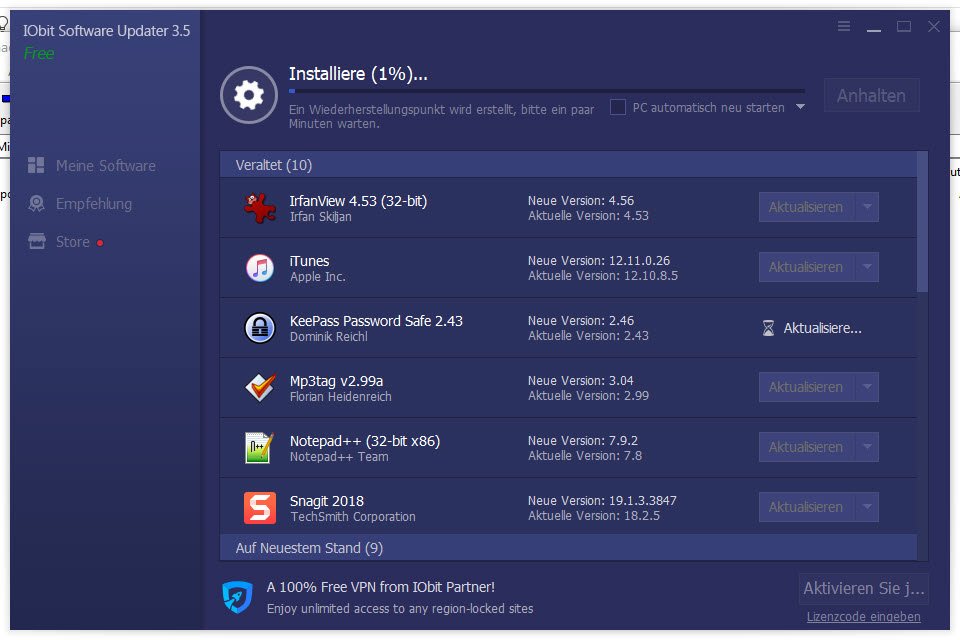960x640 pixels.
Task: Click the hourglass icon beside Aktualisiere...
Action: click(x=768, y=328)
